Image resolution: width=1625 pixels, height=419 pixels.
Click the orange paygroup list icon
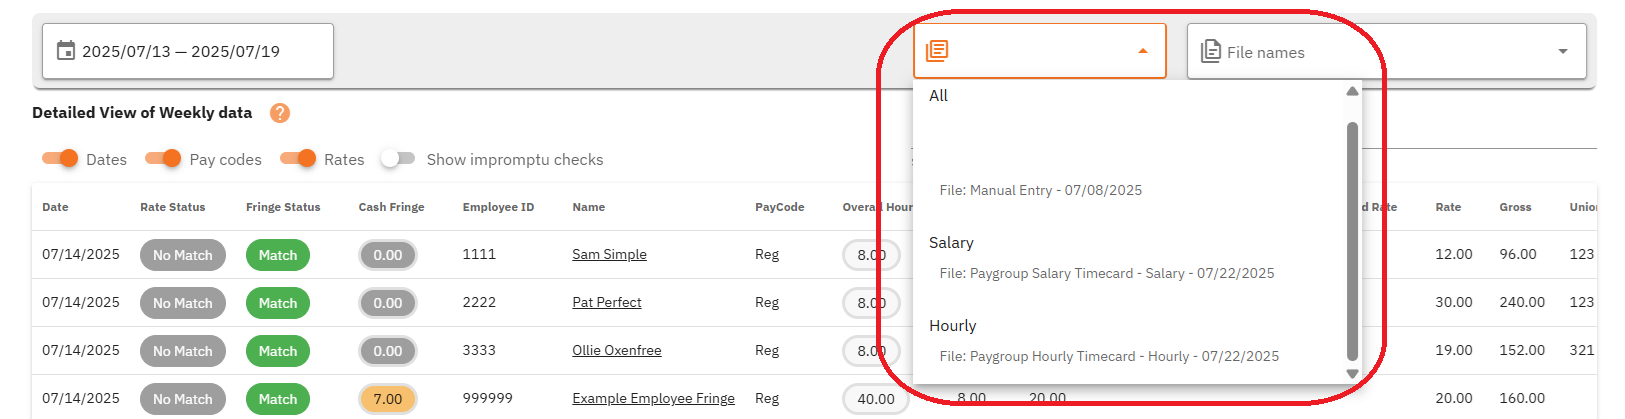pos(937,51)
